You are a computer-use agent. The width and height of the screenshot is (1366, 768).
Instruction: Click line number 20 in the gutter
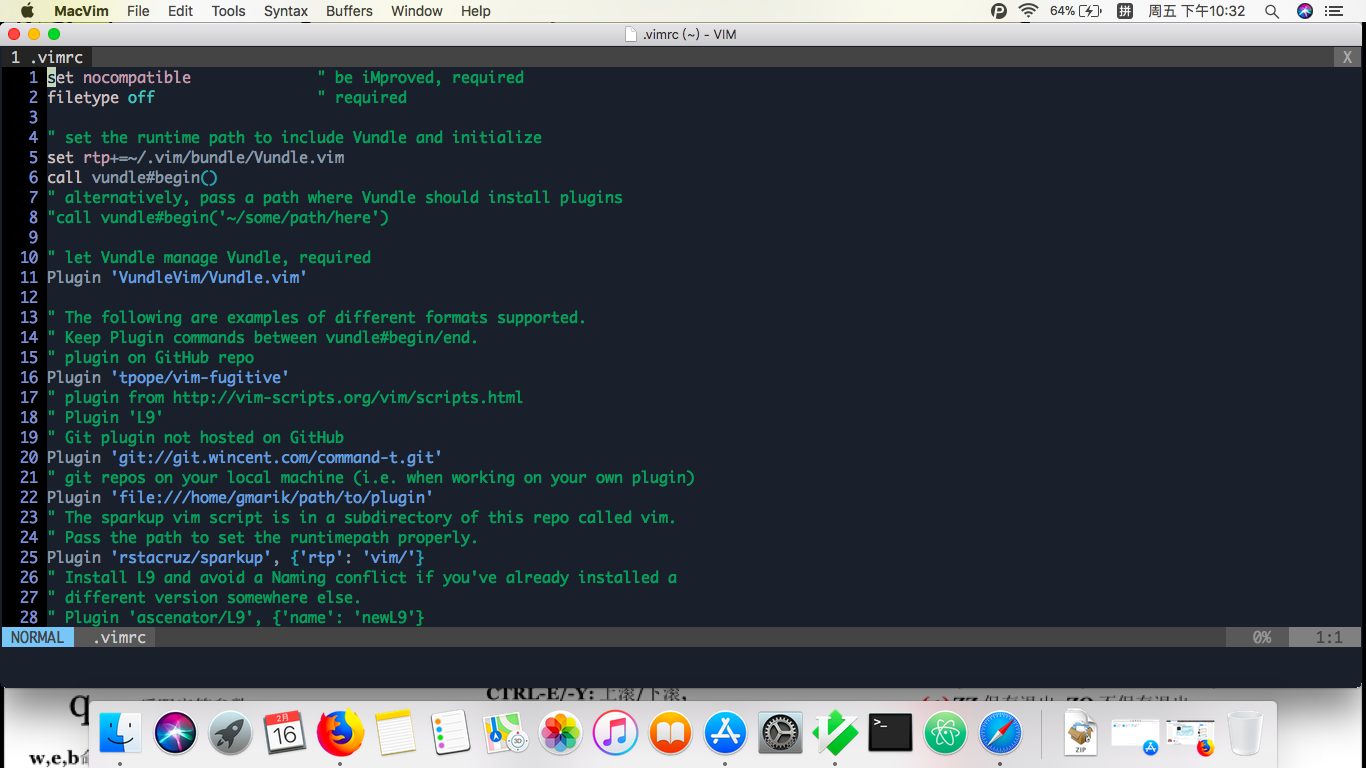(x=28, y=457)
